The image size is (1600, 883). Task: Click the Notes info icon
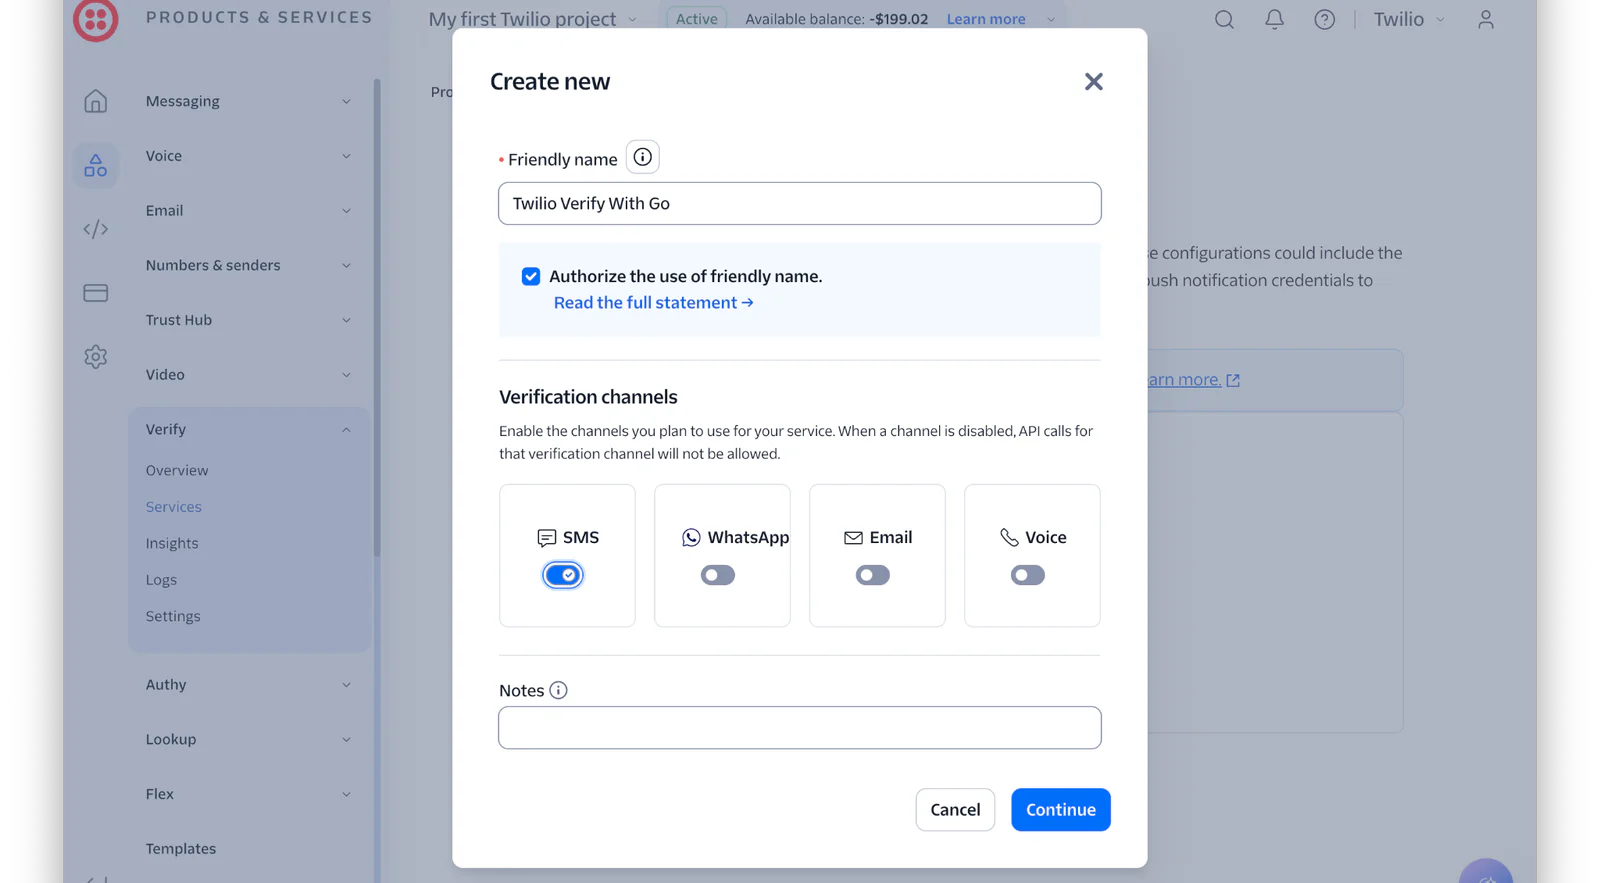tap(558, 690)
